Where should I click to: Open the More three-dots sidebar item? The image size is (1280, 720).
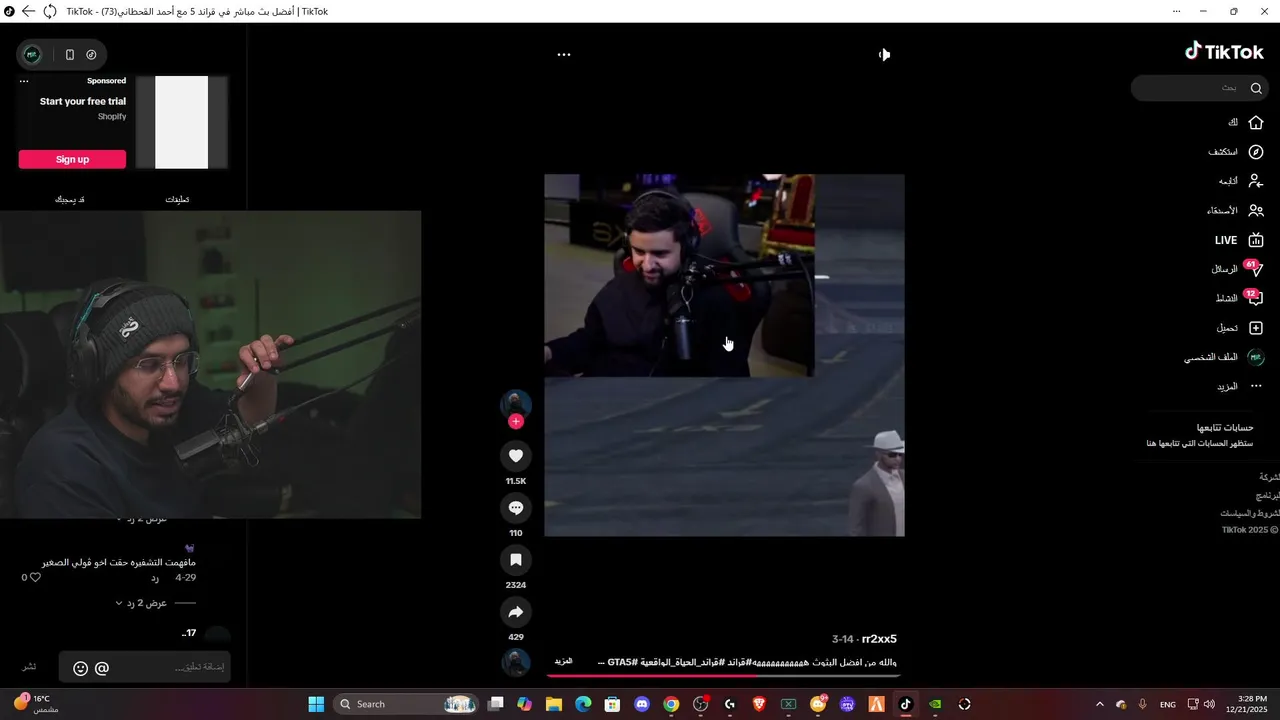click(x=1256, y=386)
